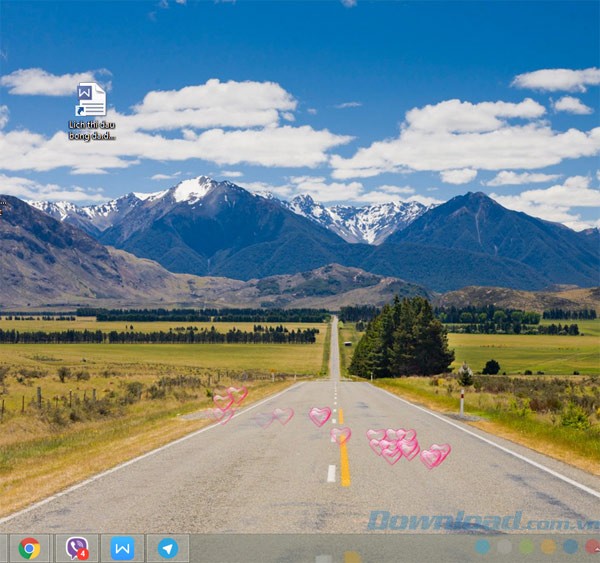Click the 'Lich thi dau bong da...' shortcut label text

(x=91, y=130)
